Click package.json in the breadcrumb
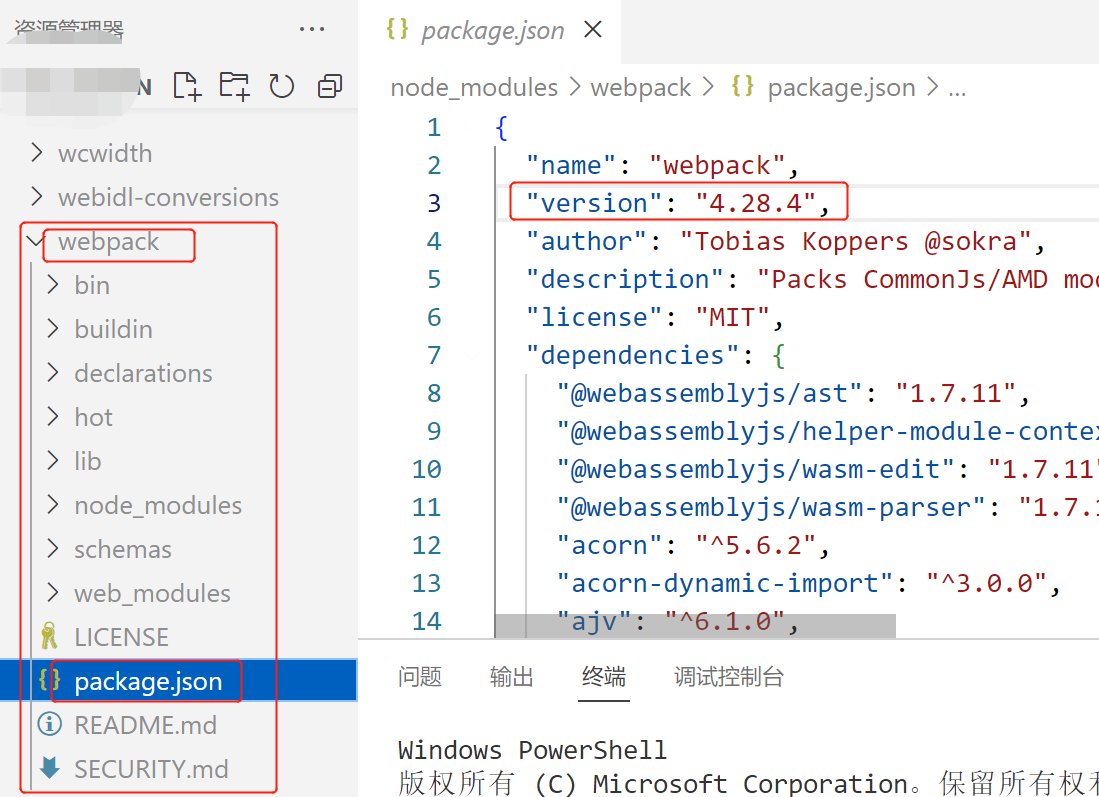The image size is (1099, 797). pyautogui.click(x=841, y=88)
